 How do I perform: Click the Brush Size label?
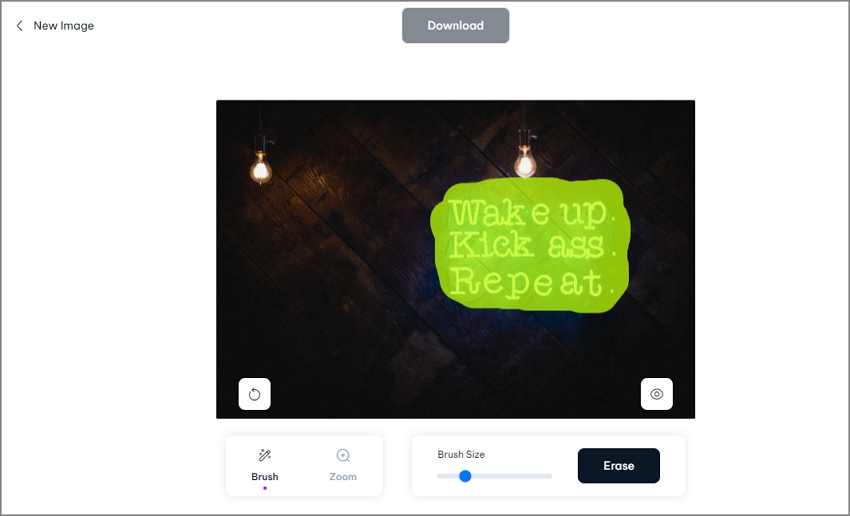pos(461,454)
